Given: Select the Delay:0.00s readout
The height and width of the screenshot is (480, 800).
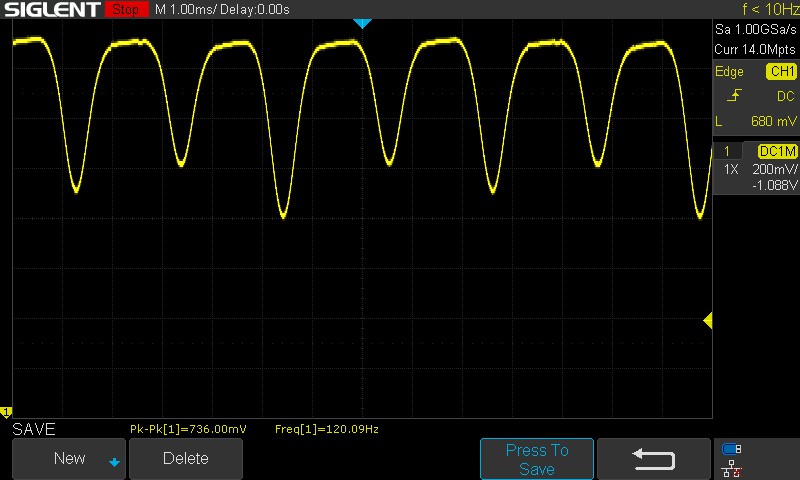Looking at the screenshot, I should click(x=255, y=9).
